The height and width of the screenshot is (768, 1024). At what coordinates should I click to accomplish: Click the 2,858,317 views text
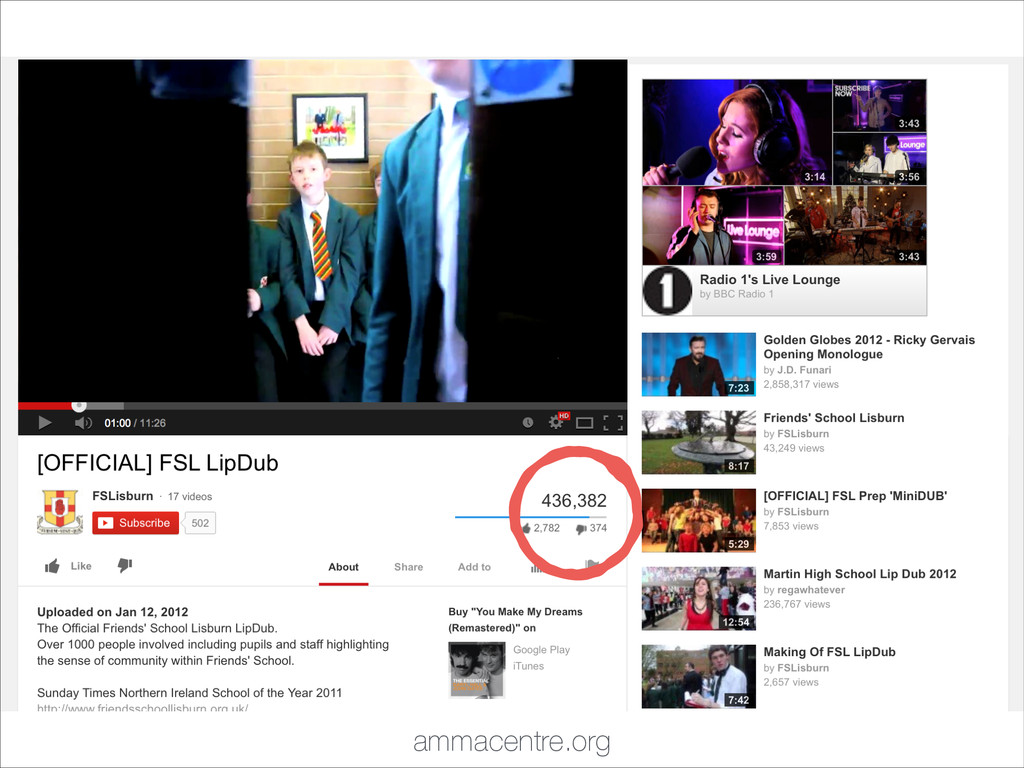(801, 385)
